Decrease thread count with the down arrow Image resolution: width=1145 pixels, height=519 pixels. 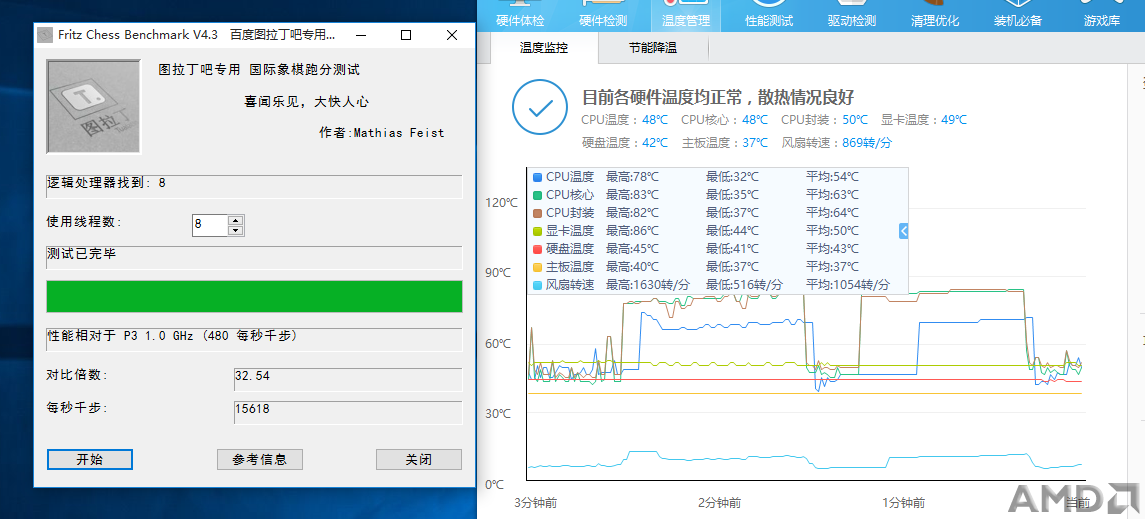[x=235, y=230]
